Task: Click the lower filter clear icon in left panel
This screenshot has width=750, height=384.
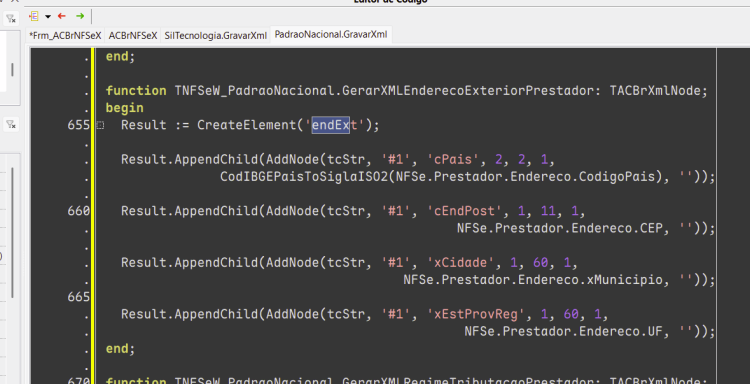Action: tap(10, 125)
